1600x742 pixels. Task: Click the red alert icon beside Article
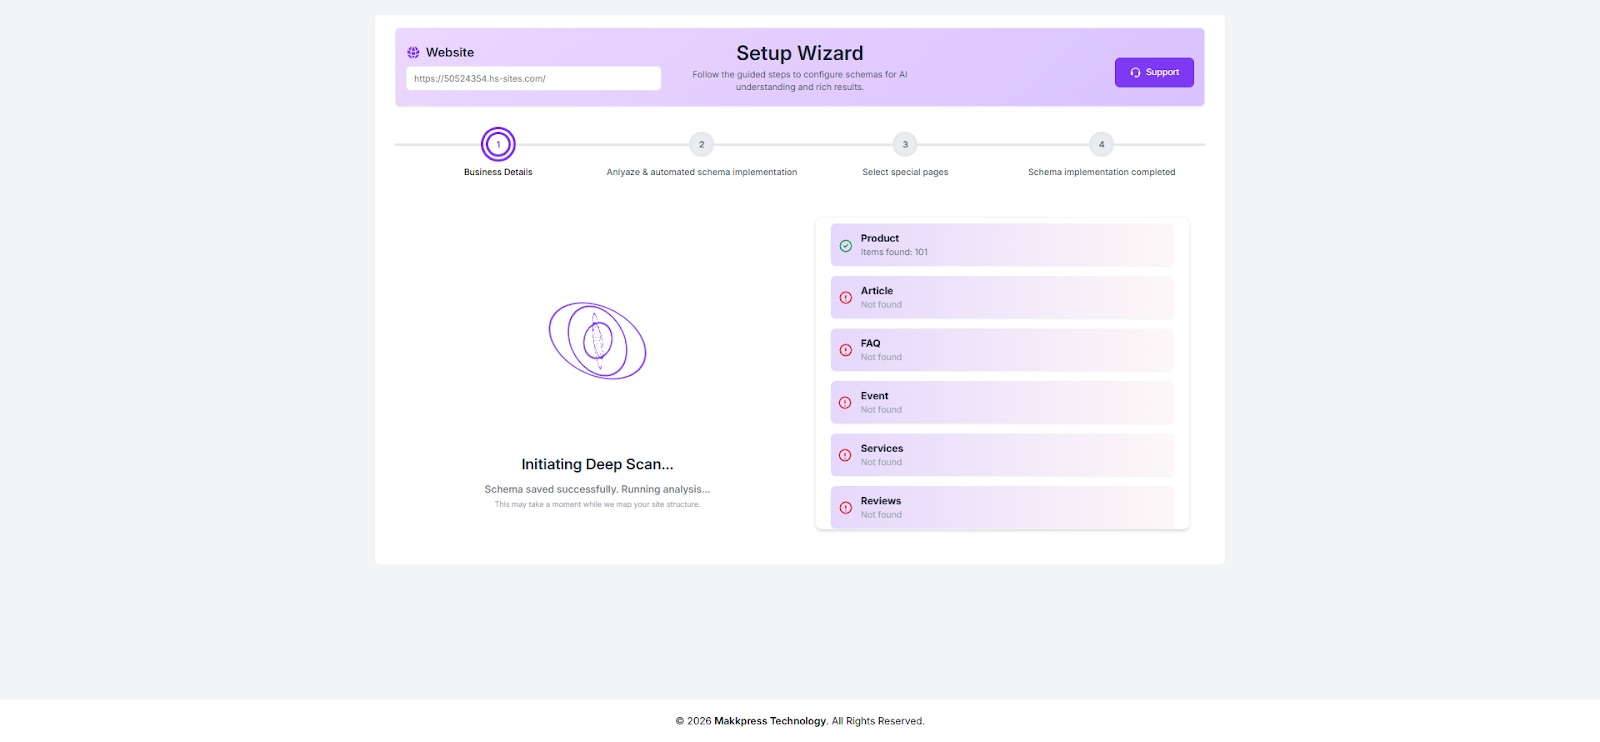click(x=846, y=298)
